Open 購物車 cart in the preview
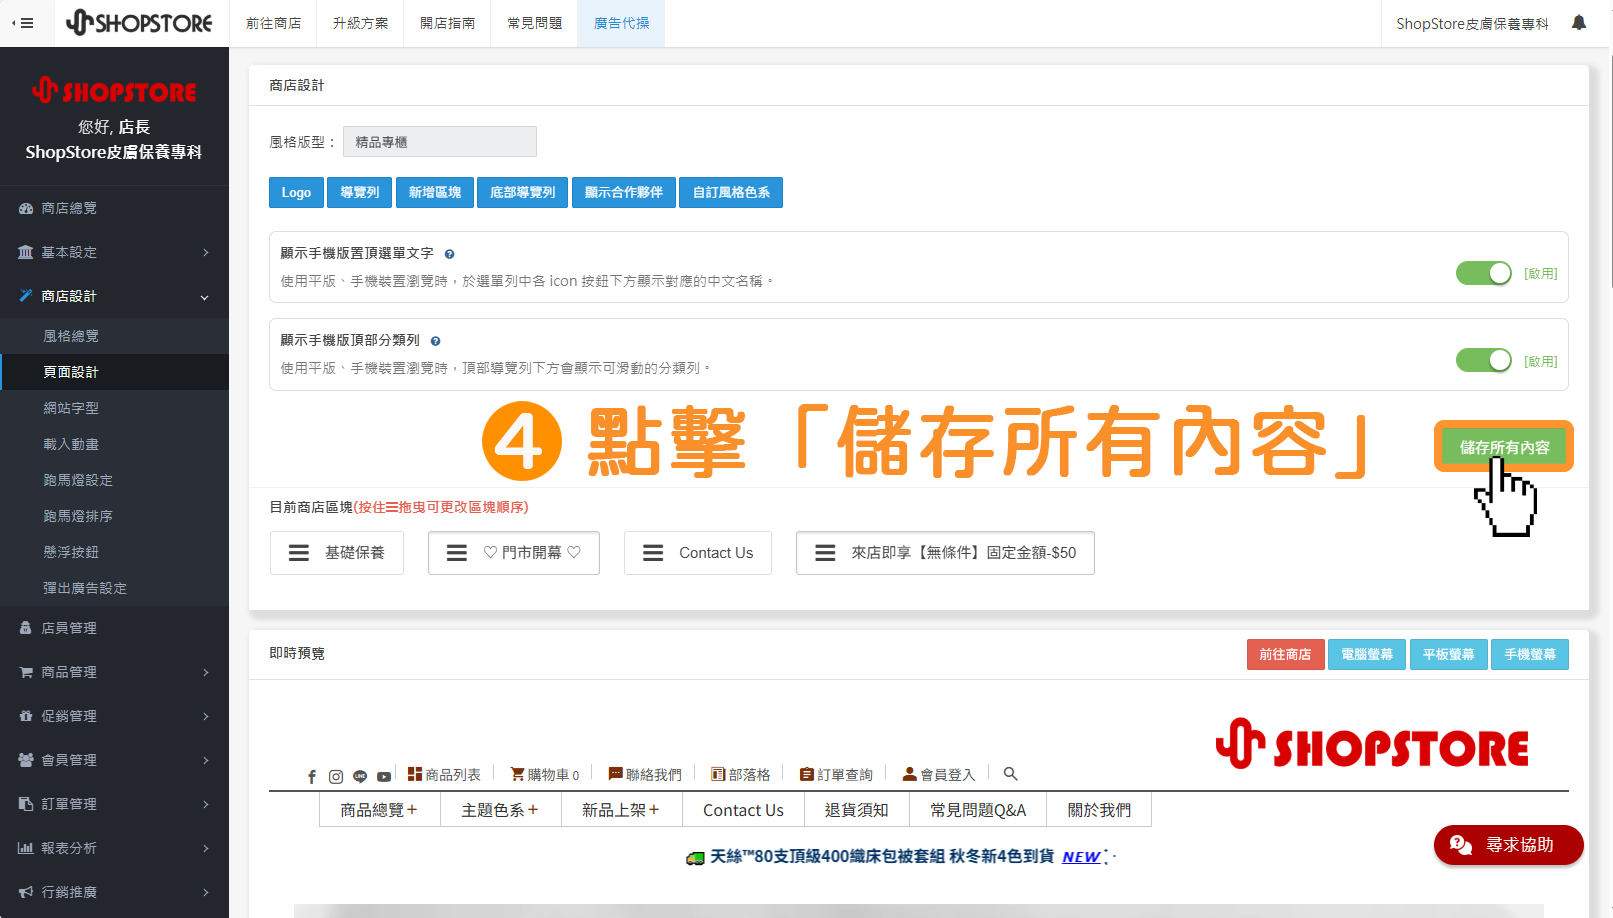 [x=545, y=774]
